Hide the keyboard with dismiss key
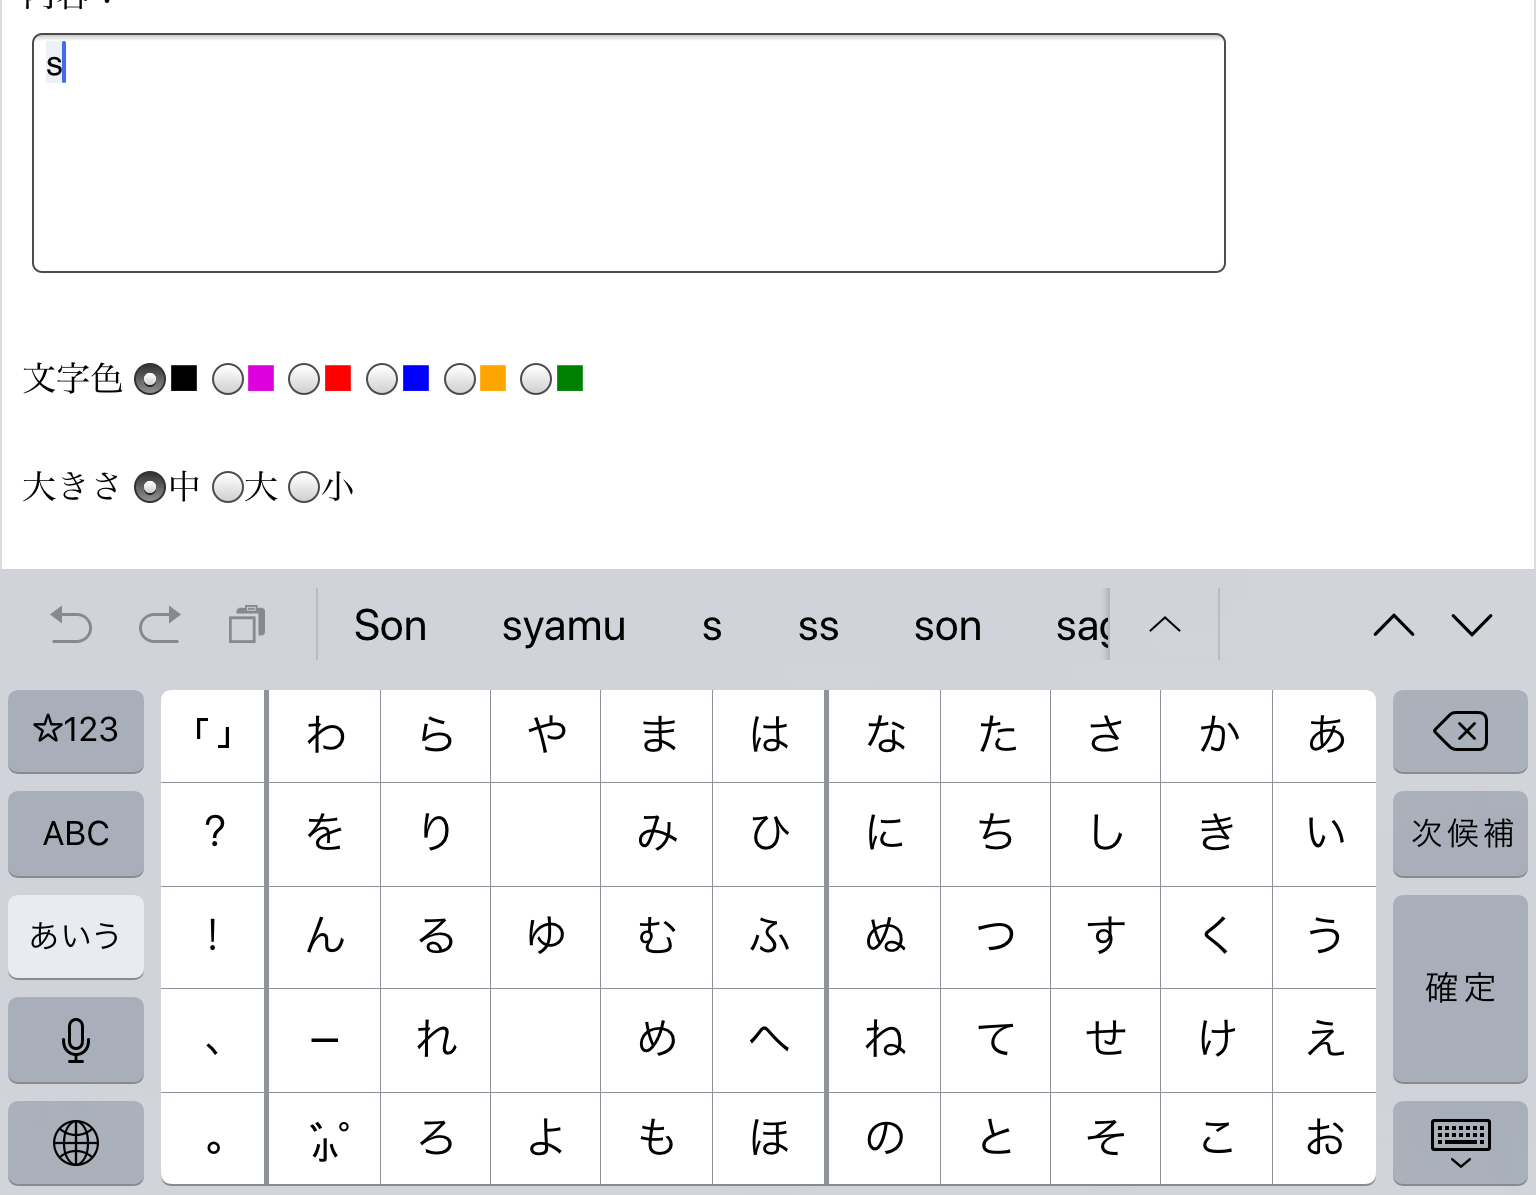 (x=1460, y=1142)
